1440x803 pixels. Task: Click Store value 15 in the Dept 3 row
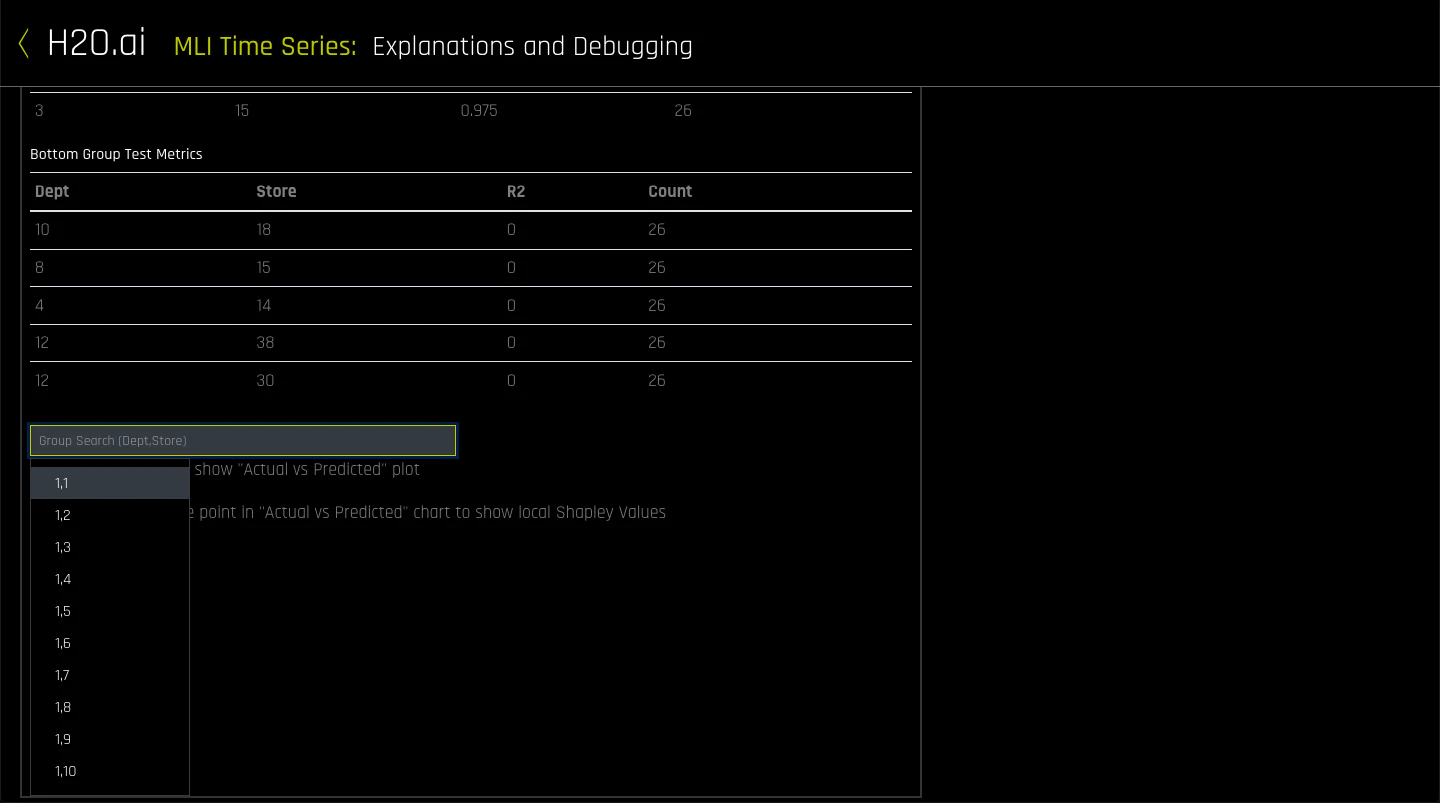[242, 111]
